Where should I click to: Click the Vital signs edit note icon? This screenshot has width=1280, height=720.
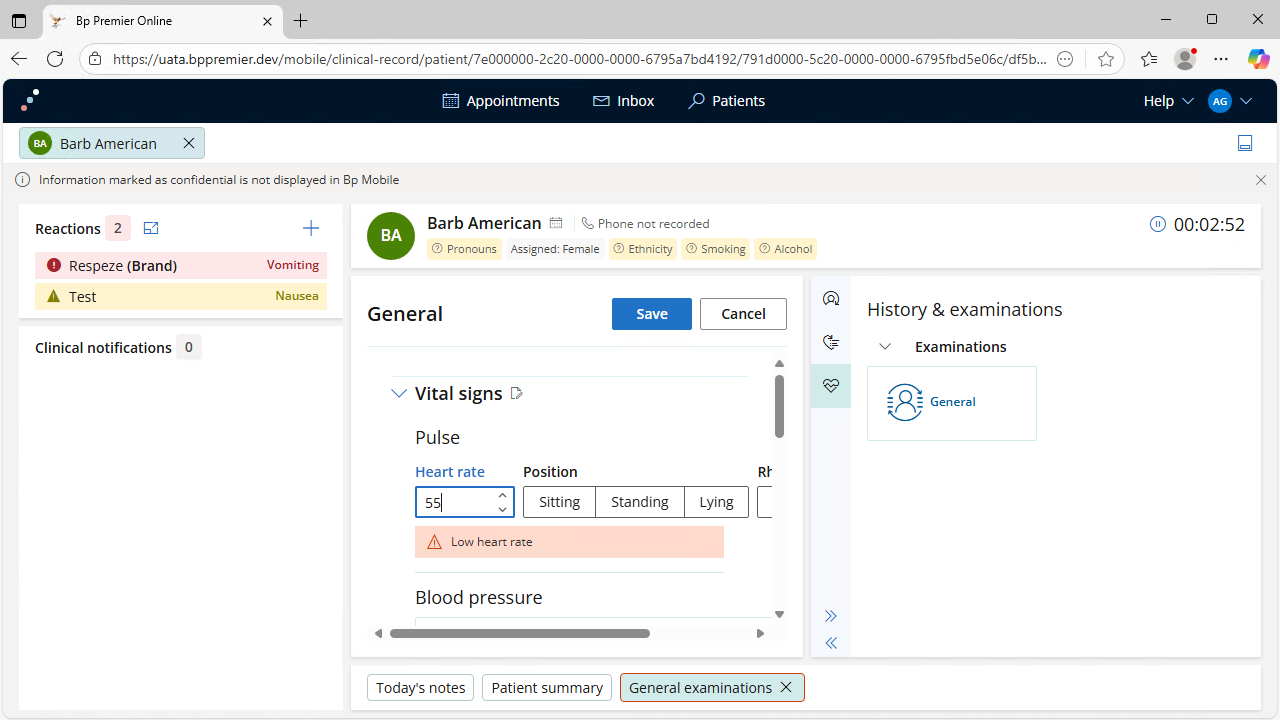(x=517, y=393)
